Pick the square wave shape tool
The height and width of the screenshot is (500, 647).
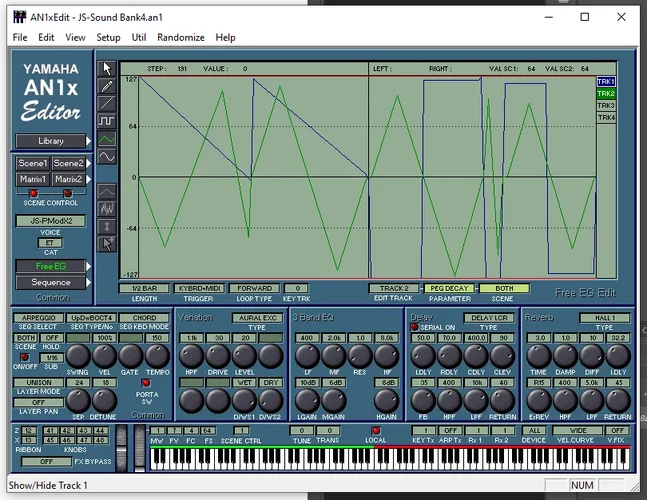[x=107, y=122]
